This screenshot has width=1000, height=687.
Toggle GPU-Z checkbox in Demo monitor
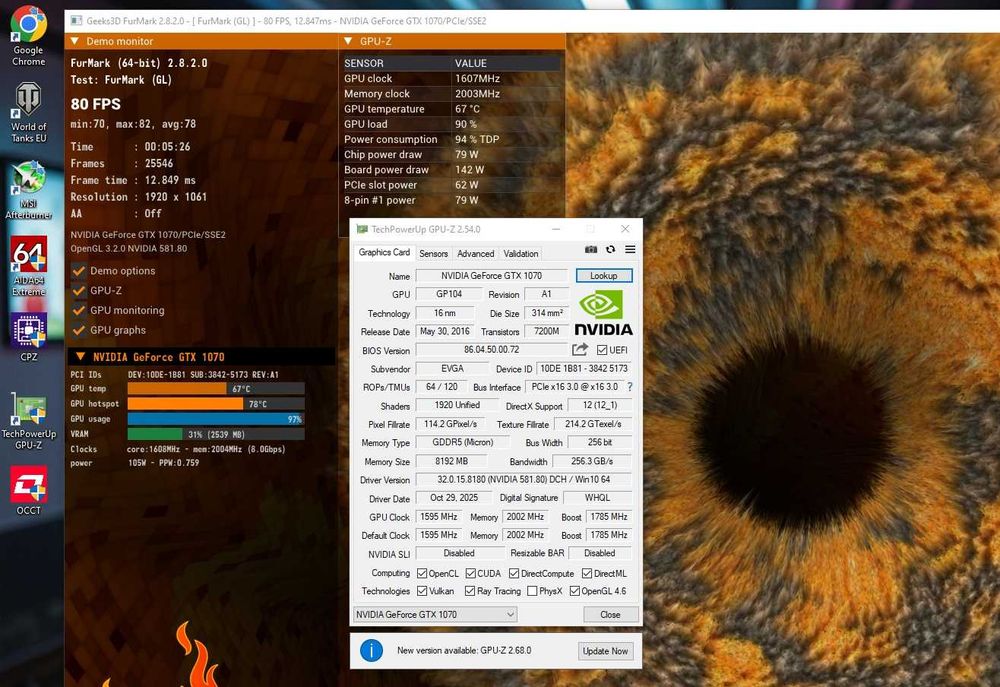79,290
